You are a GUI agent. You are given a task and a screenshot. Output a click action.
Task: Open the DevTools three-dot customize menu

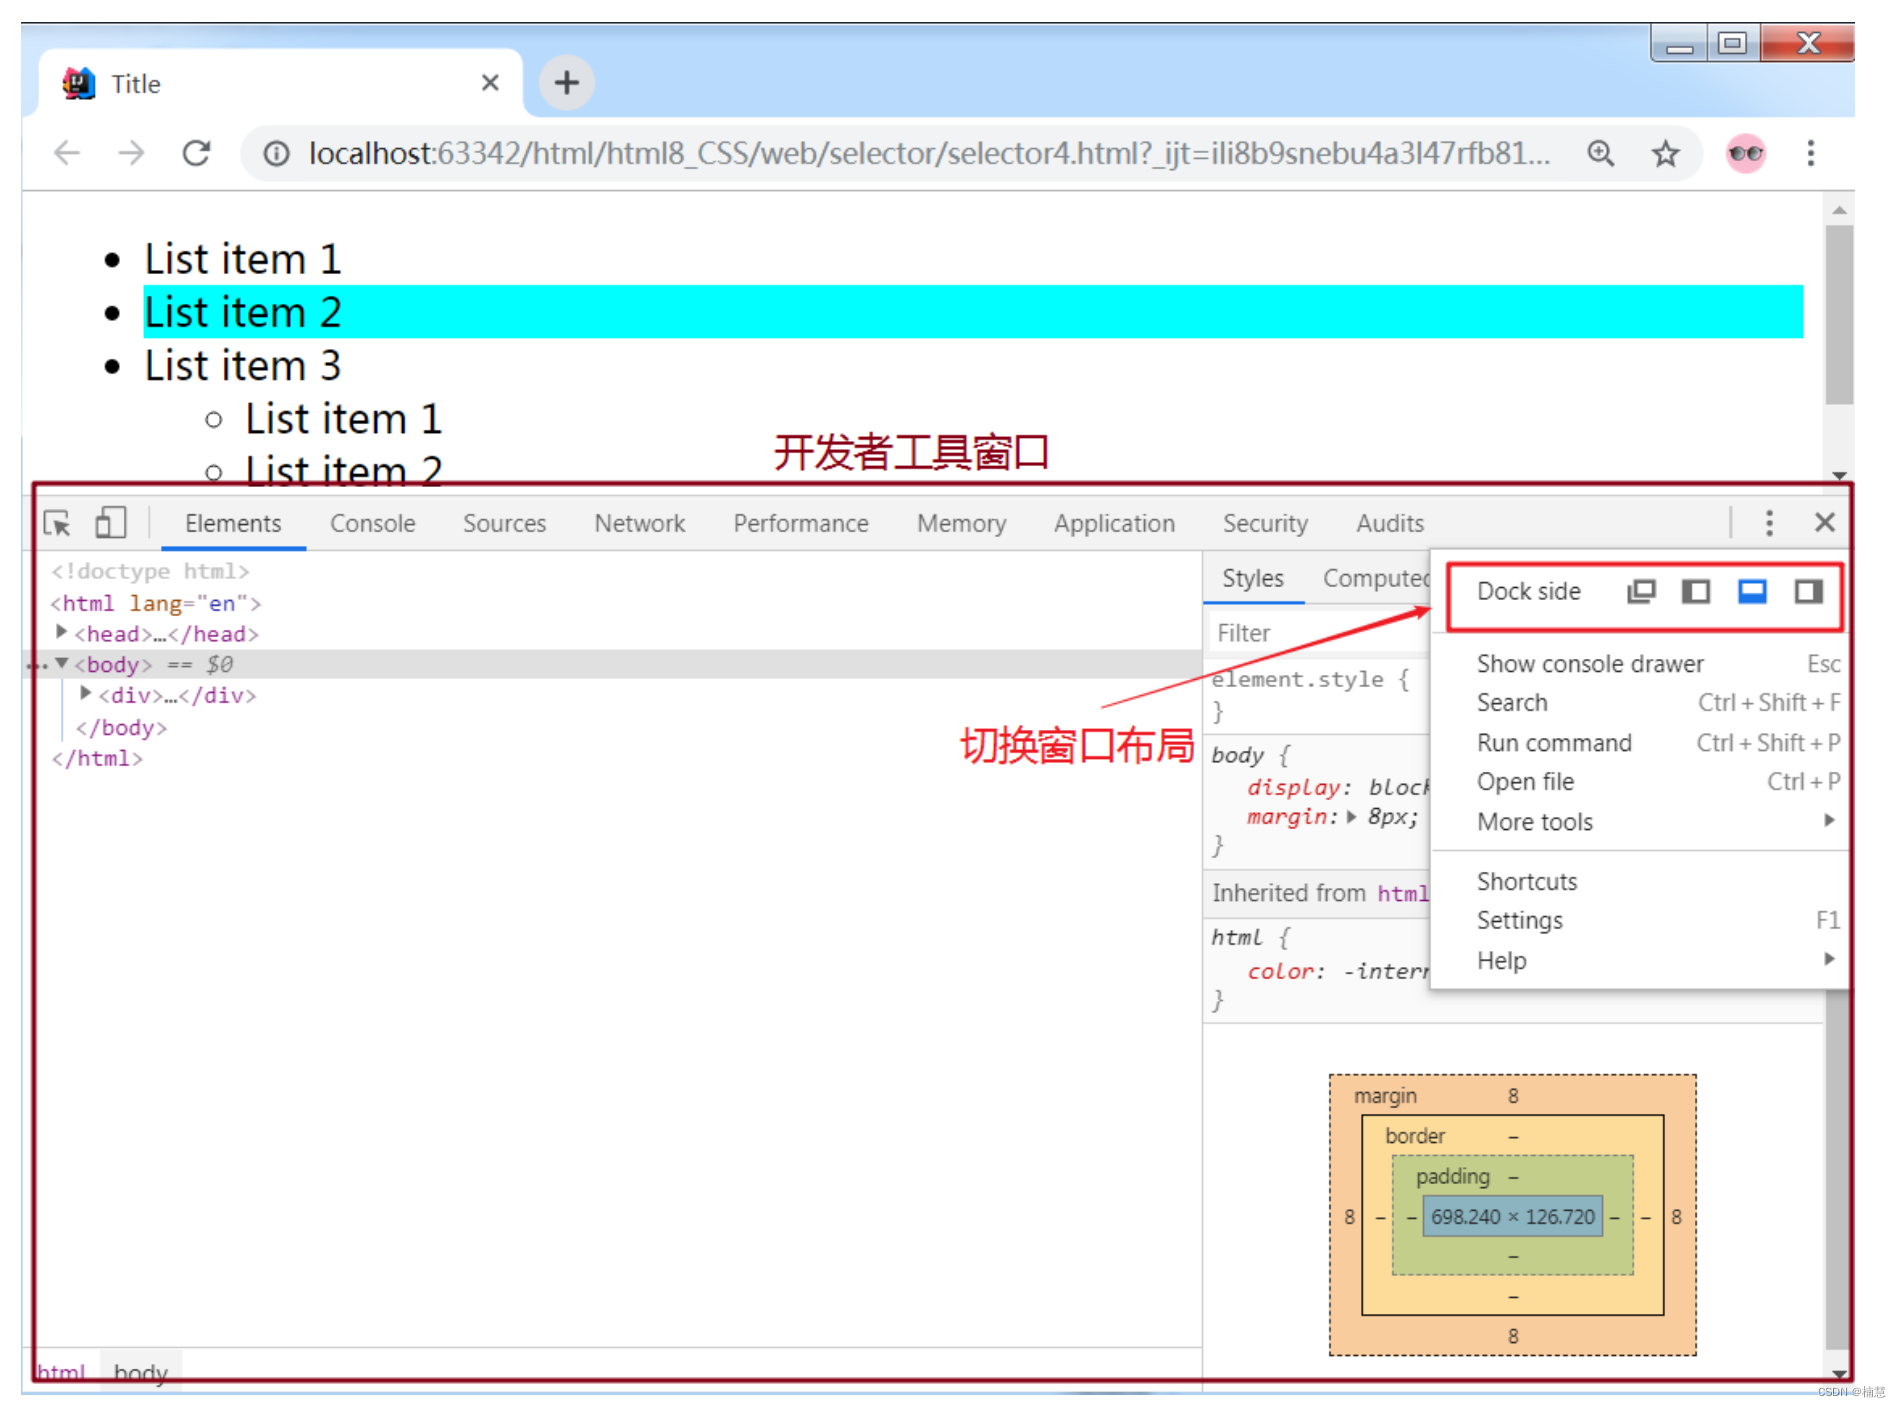pyautogui.click(x=1768, y=523)
